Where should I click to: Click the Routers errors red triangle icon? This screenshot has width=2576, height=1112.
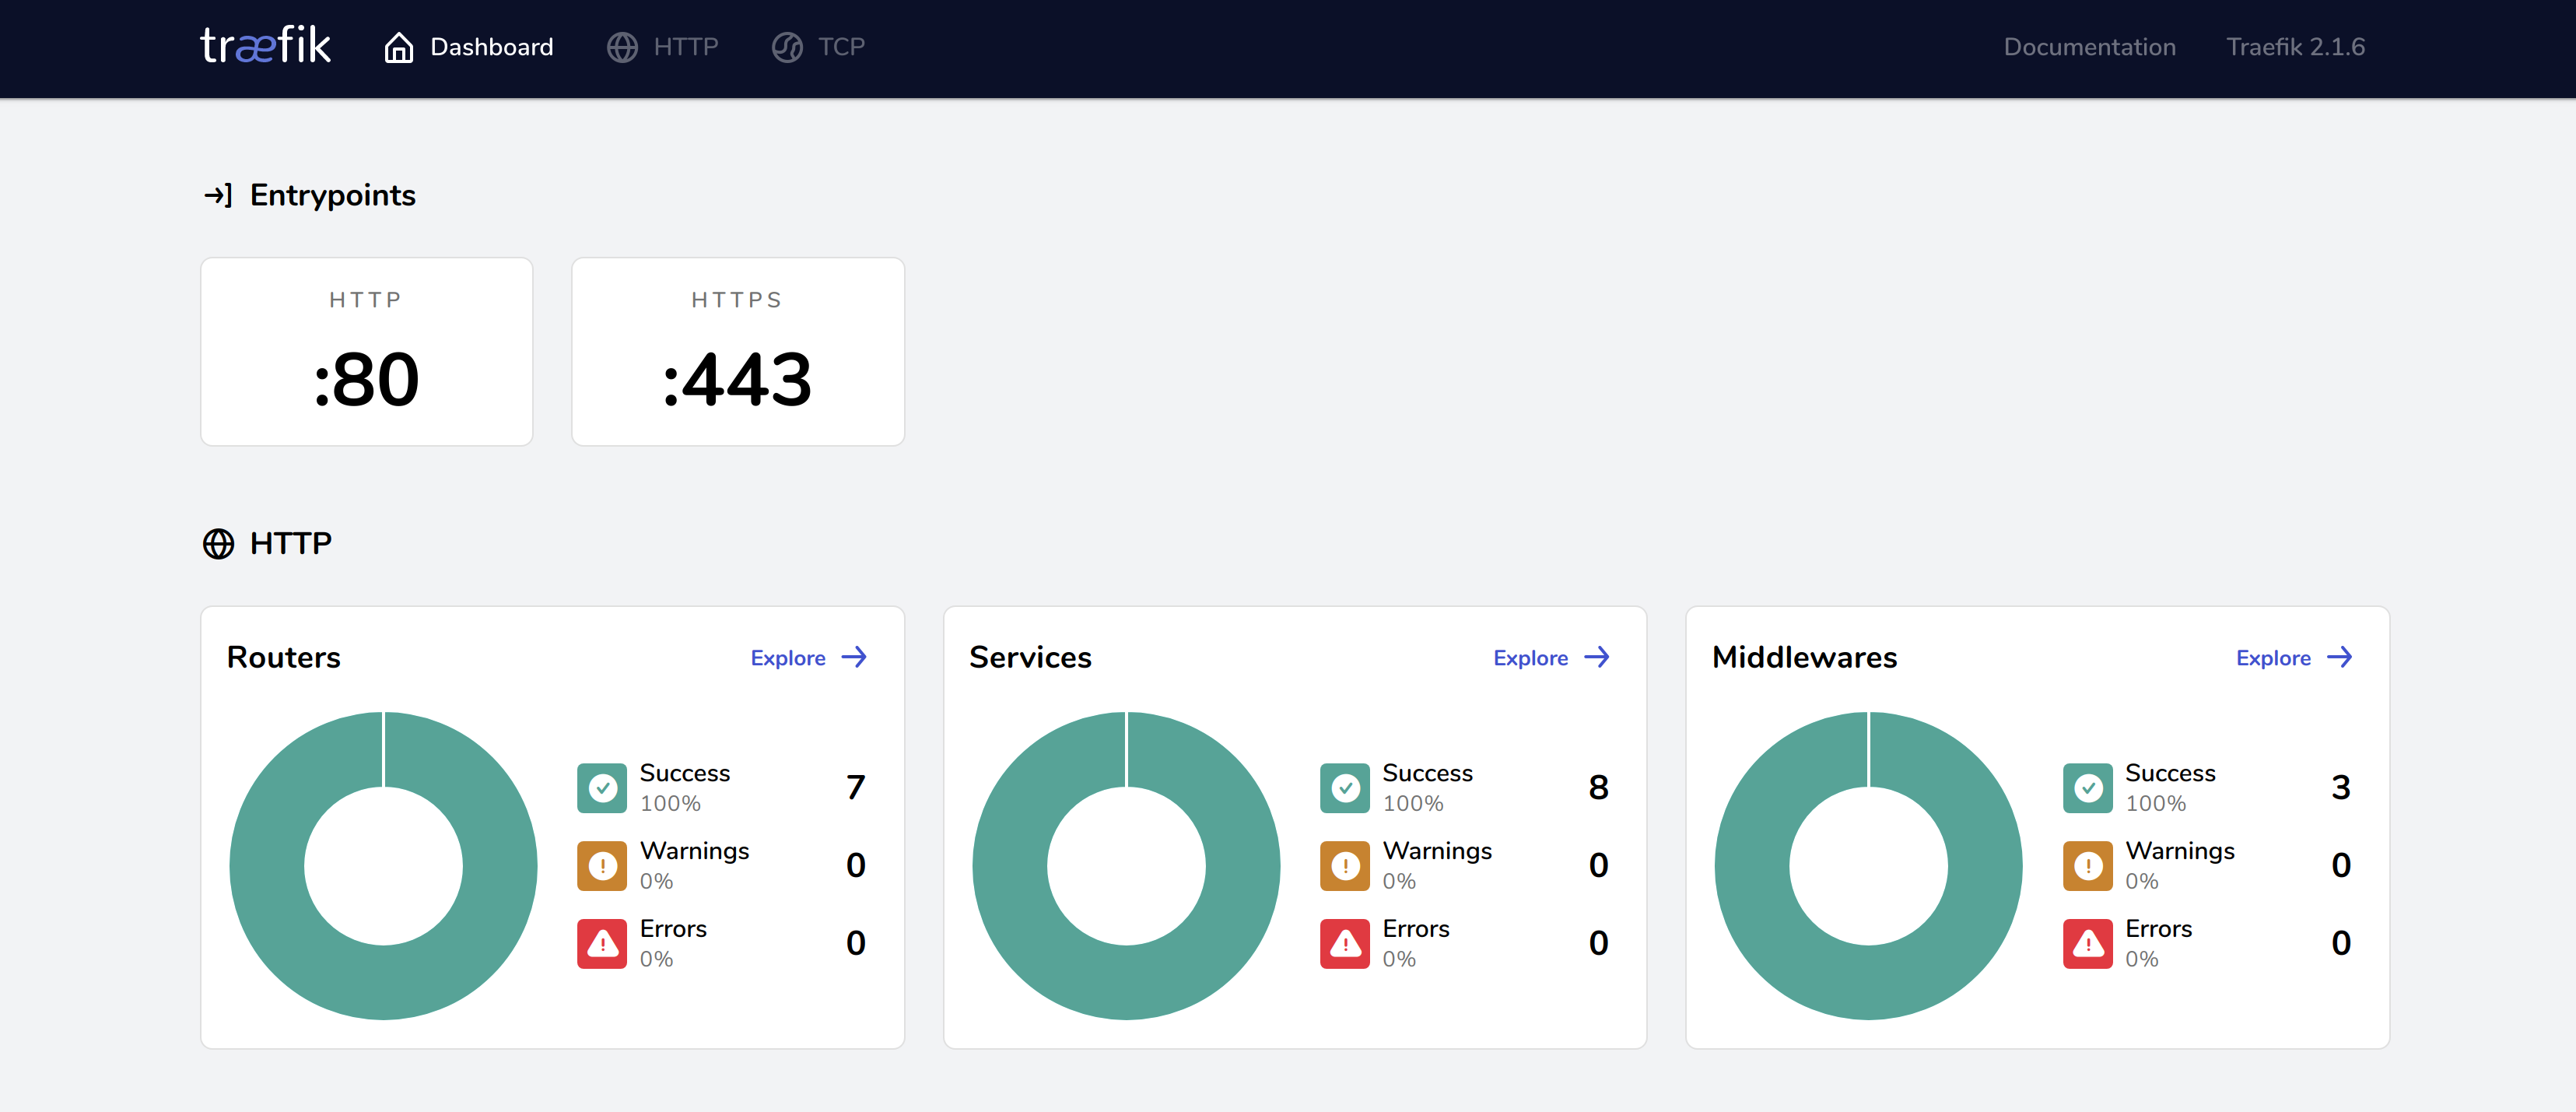pyautogui.click(x=602, y=943)
